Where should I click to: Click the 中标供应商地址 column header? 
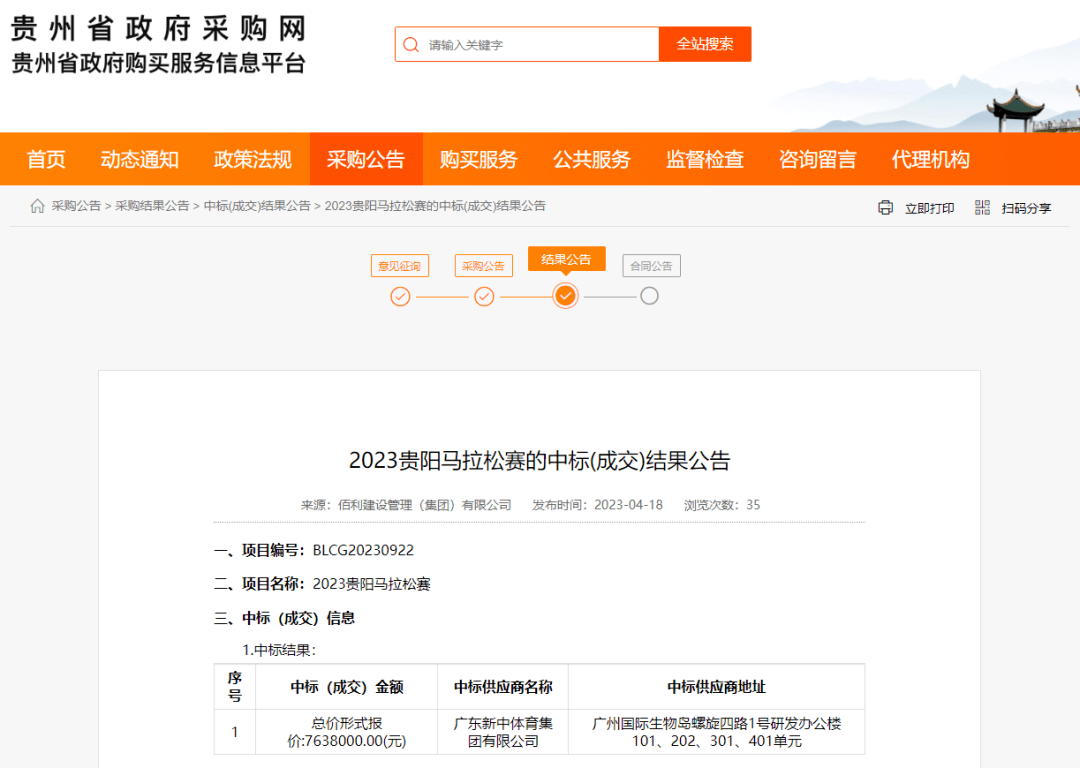716,687
